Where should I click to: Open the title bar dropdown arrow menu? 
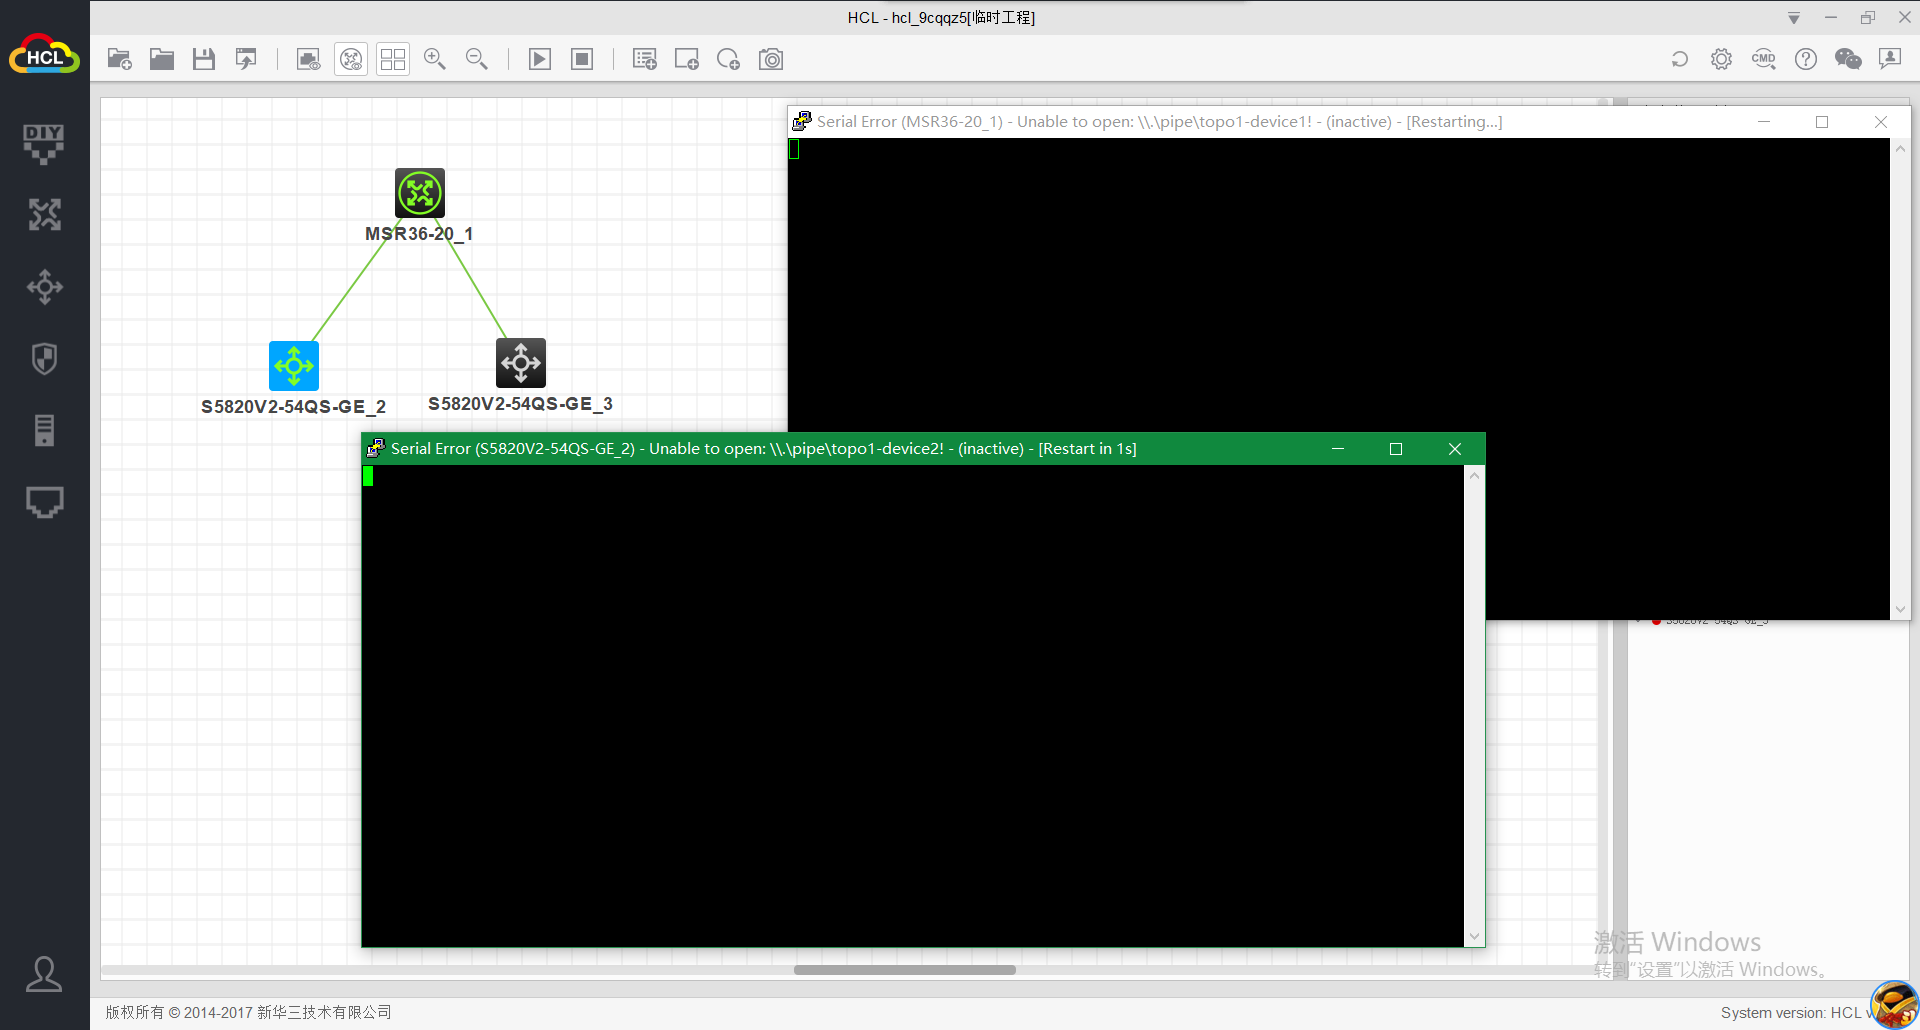(x=1794, y=18)
